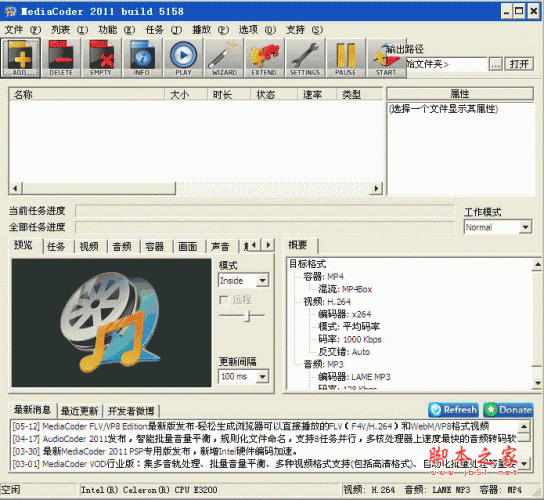Click the output folder path input field
This screenshot has width=544, height=500.
(x=447, y=64)
